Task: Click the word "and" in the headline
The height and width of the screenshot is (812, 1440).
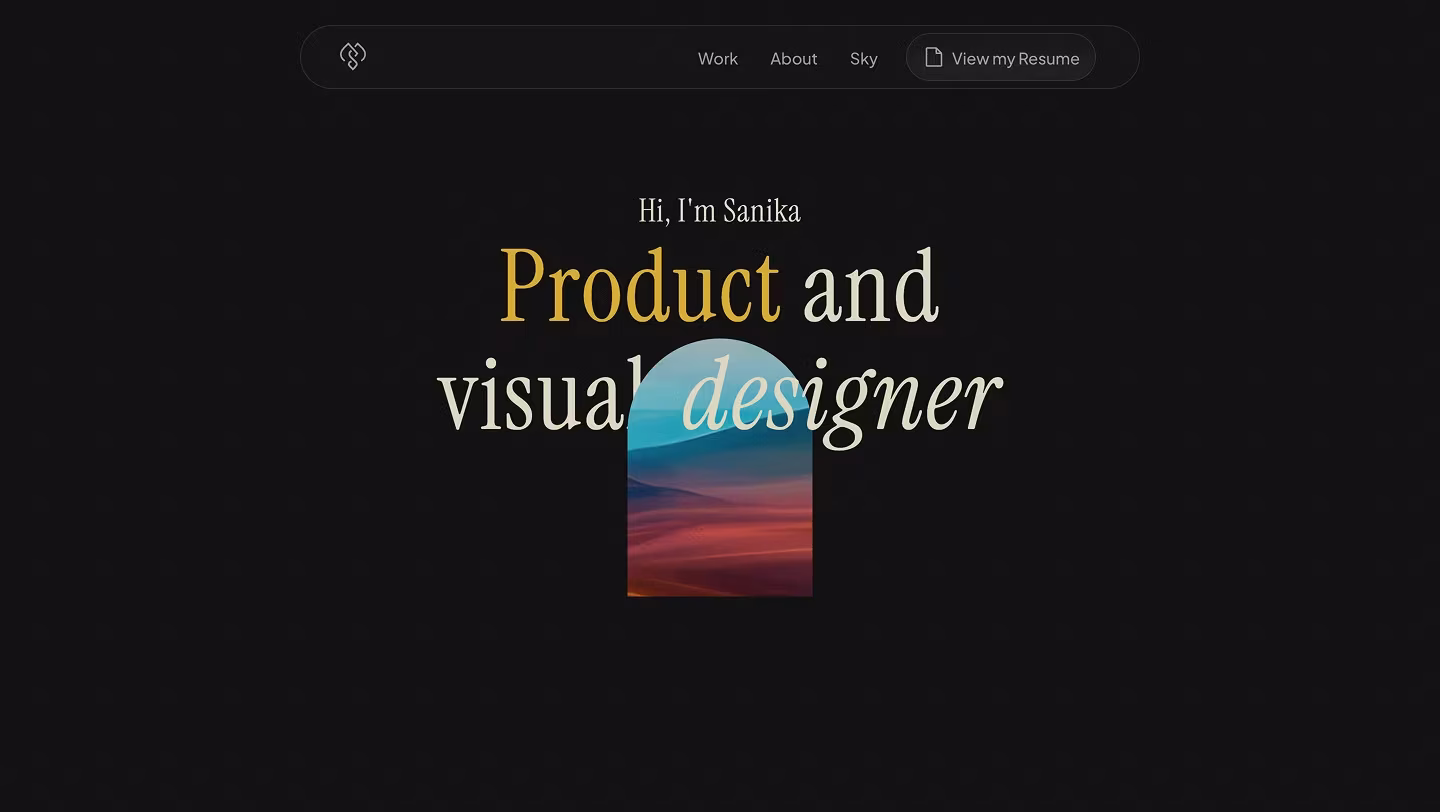Action: pos(870,286)
